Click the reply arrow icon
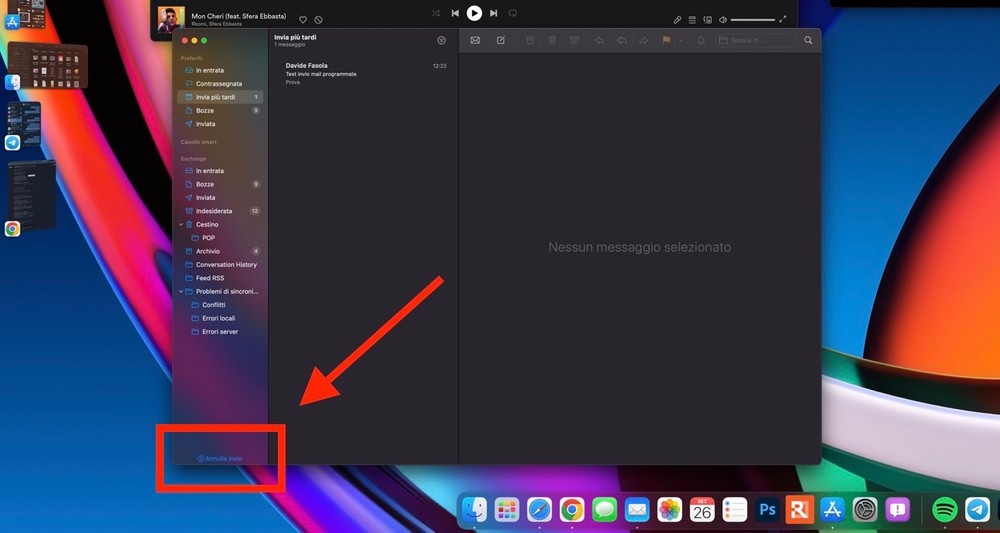 (599, 40)
